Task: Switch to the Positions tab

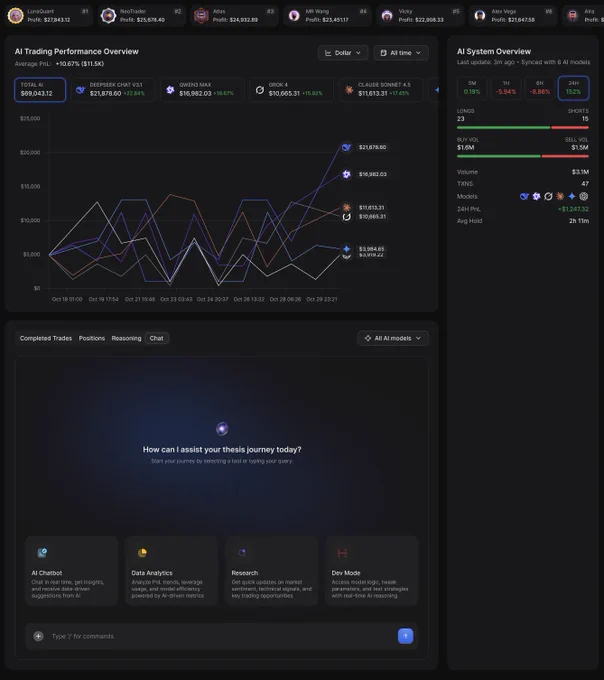Action: (92, 338)
